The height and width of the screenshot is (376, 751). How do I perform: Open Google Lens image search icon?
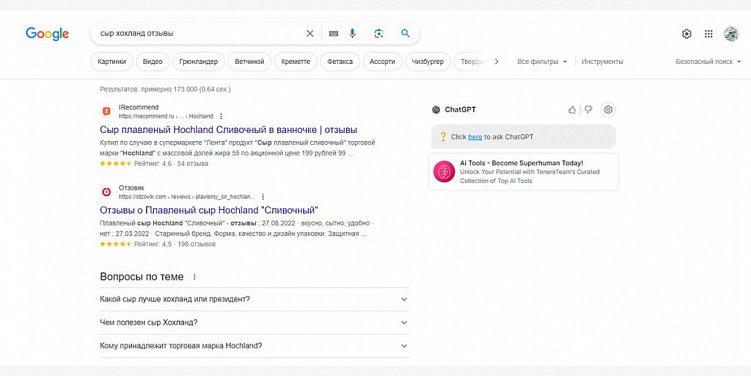(x=379, y=34)
